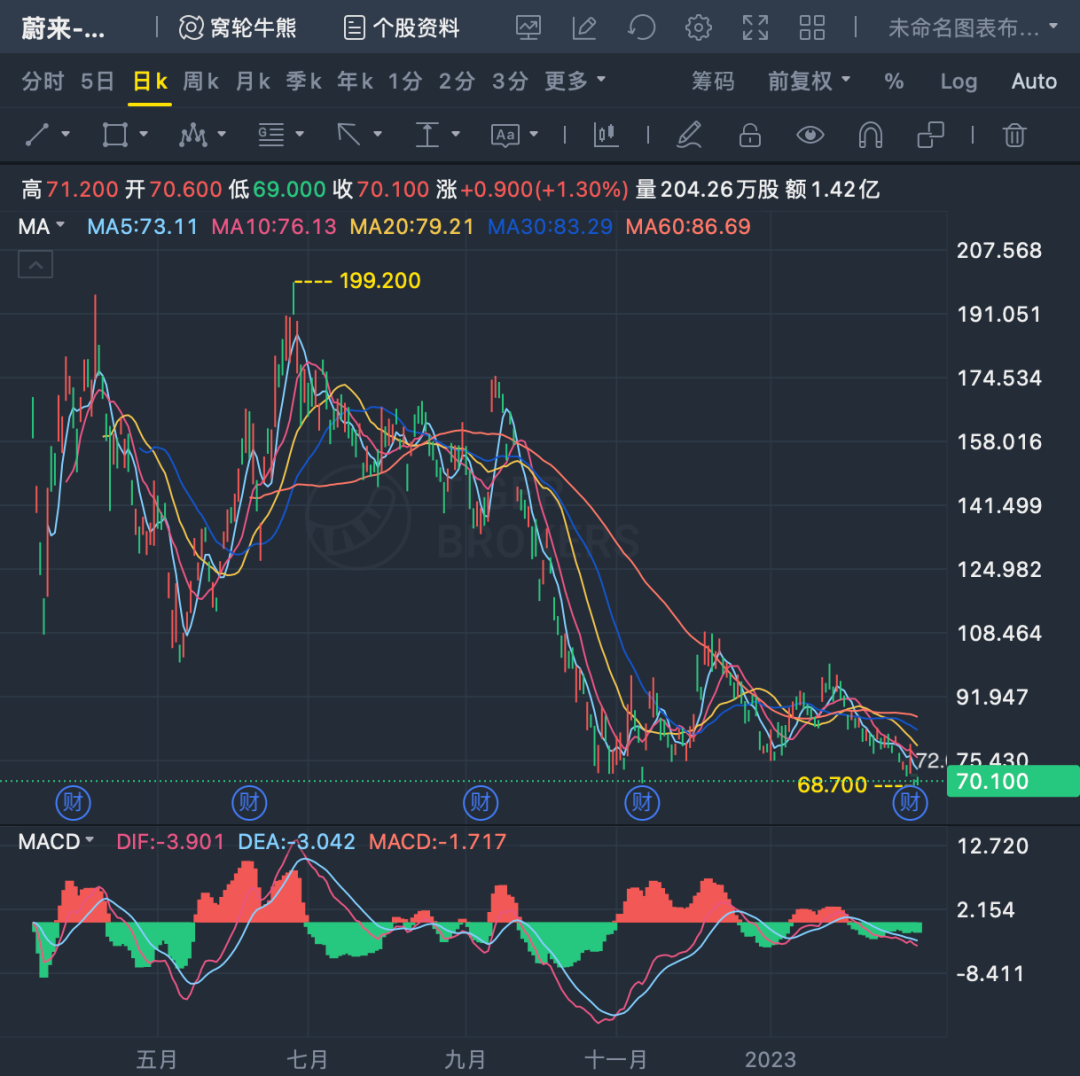Expand the range measure tool options arrow
Viewport: 1080px width, 1076px height.
(x=455, y=134)
